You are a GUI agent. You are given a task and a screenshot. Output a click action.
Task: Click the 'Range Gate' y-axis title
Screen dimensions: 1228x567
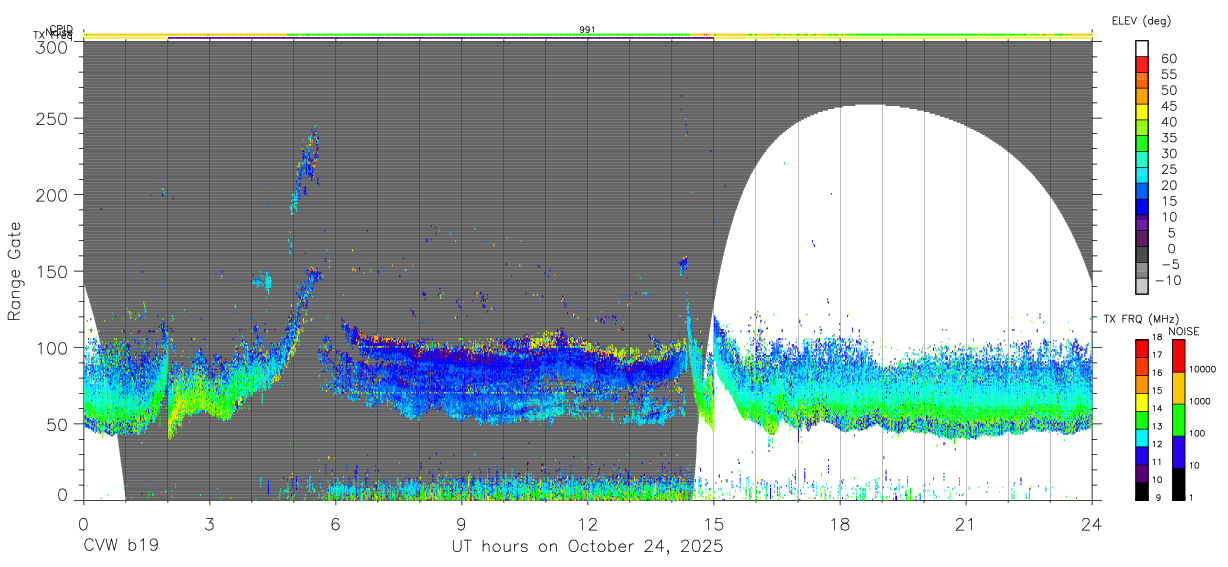pos(15,271)
